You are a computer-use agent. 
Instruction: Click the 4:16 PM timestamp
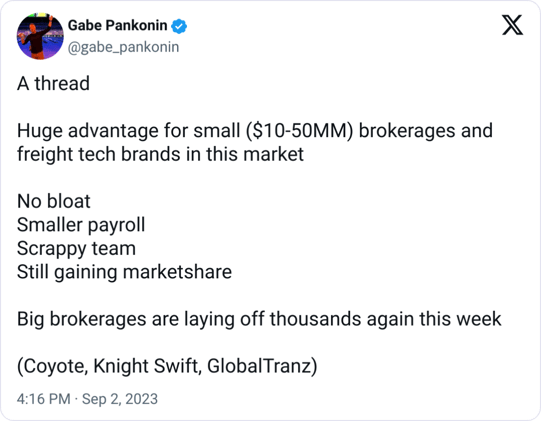coord(43,399)
